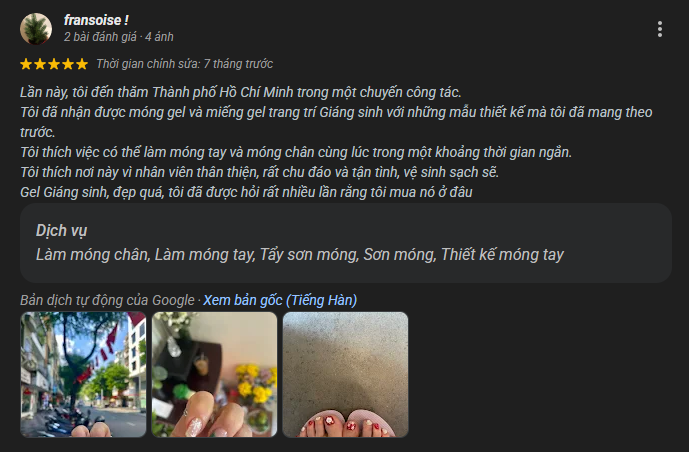The height and width of the screenshot is (452, 689).
Task: Click 'Thời gian chỉnh sửa: 7 tháng trước'
Action: pos(185,64)
